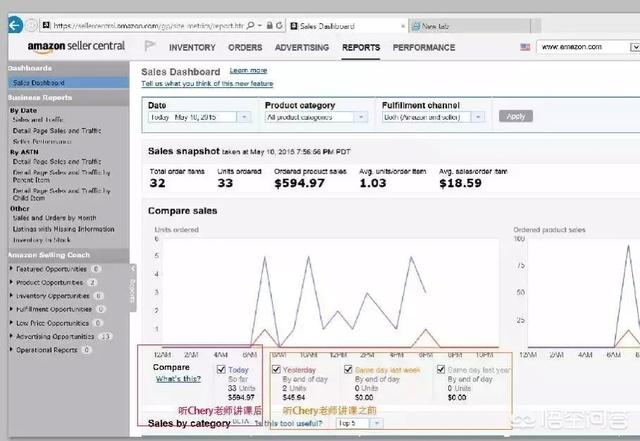This screenshot has height=441, width=640.
Task: Click the Learn more link
Action: point(248,71)
